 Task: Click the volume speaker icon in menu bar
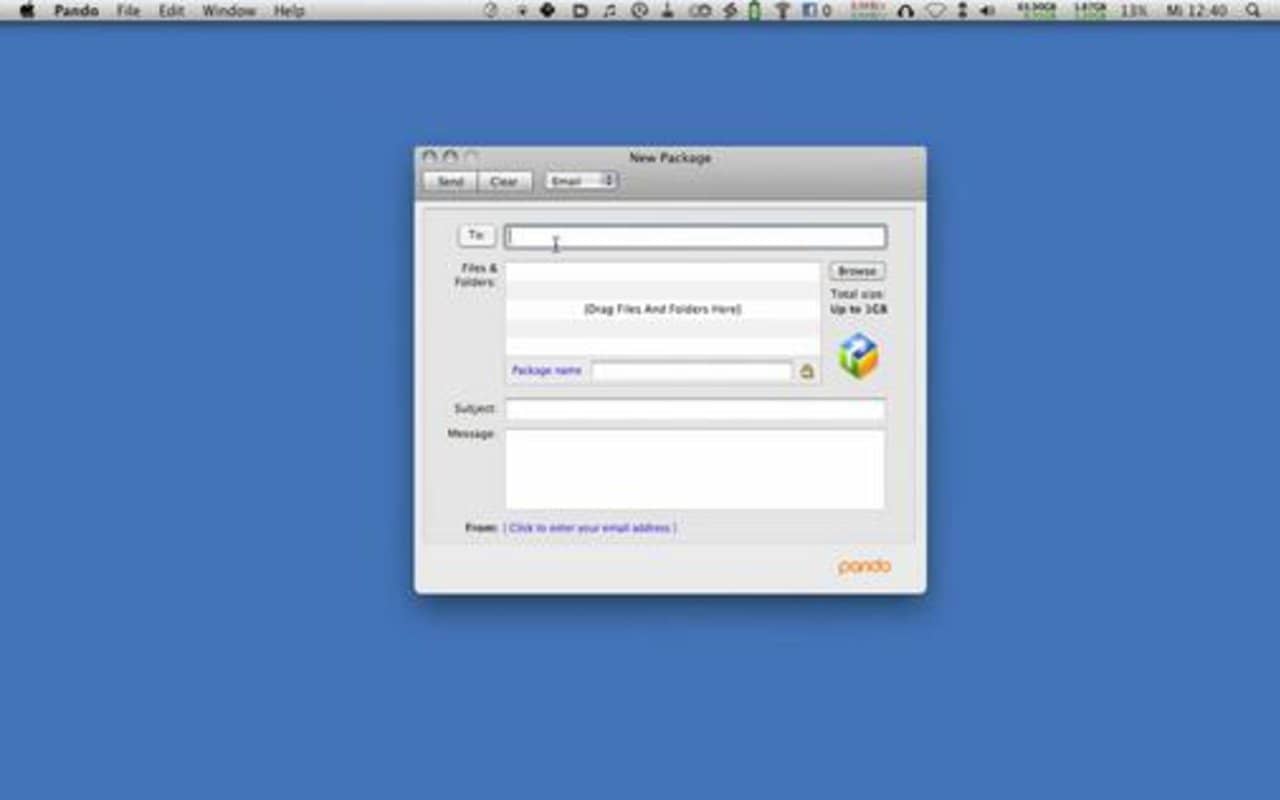988,10
